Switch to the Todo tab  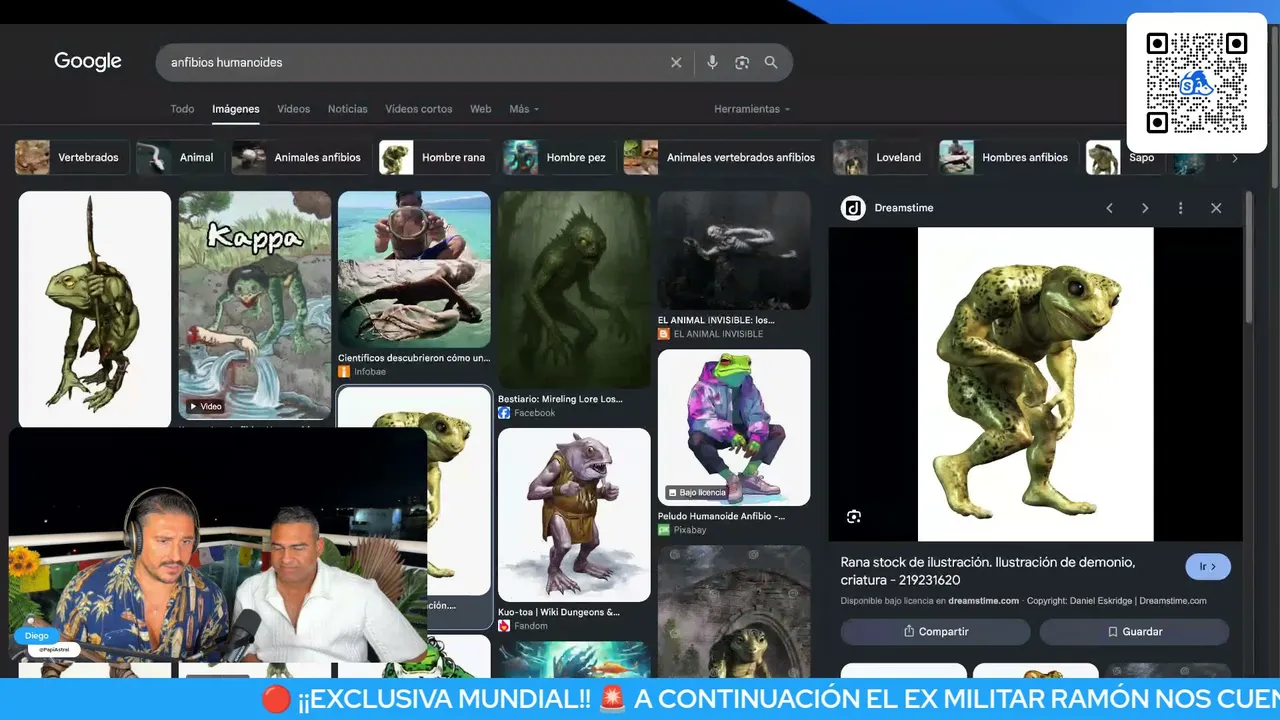tap(182, 109)
